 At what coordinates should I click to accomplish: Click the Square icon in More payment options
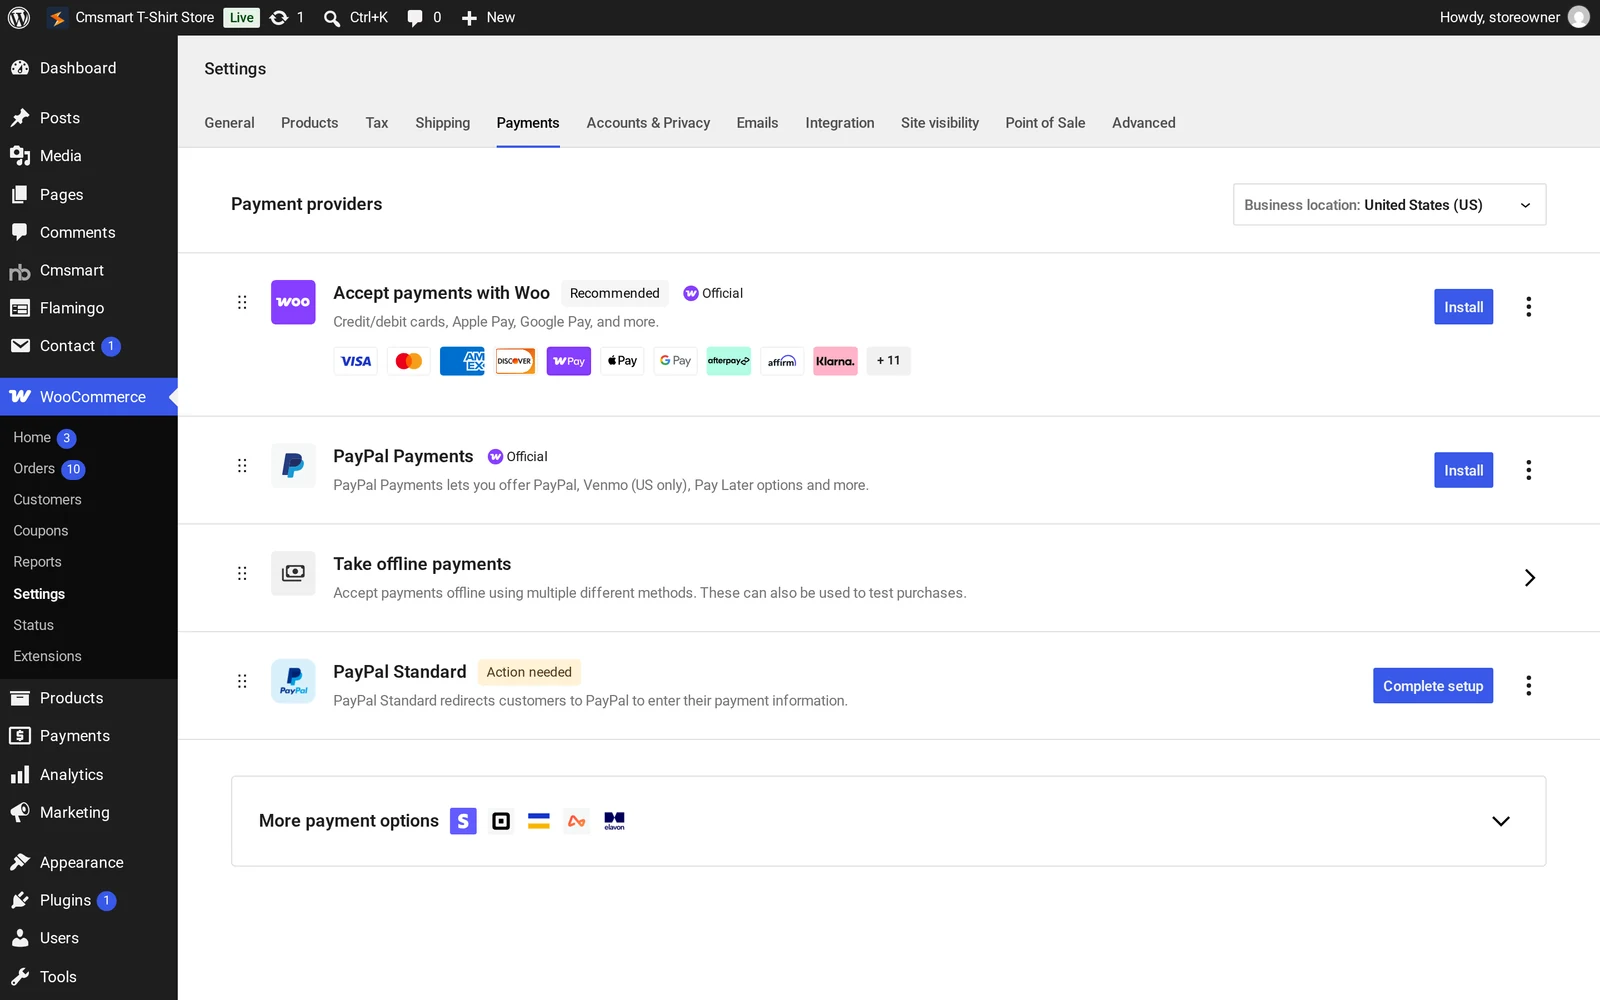501,821
